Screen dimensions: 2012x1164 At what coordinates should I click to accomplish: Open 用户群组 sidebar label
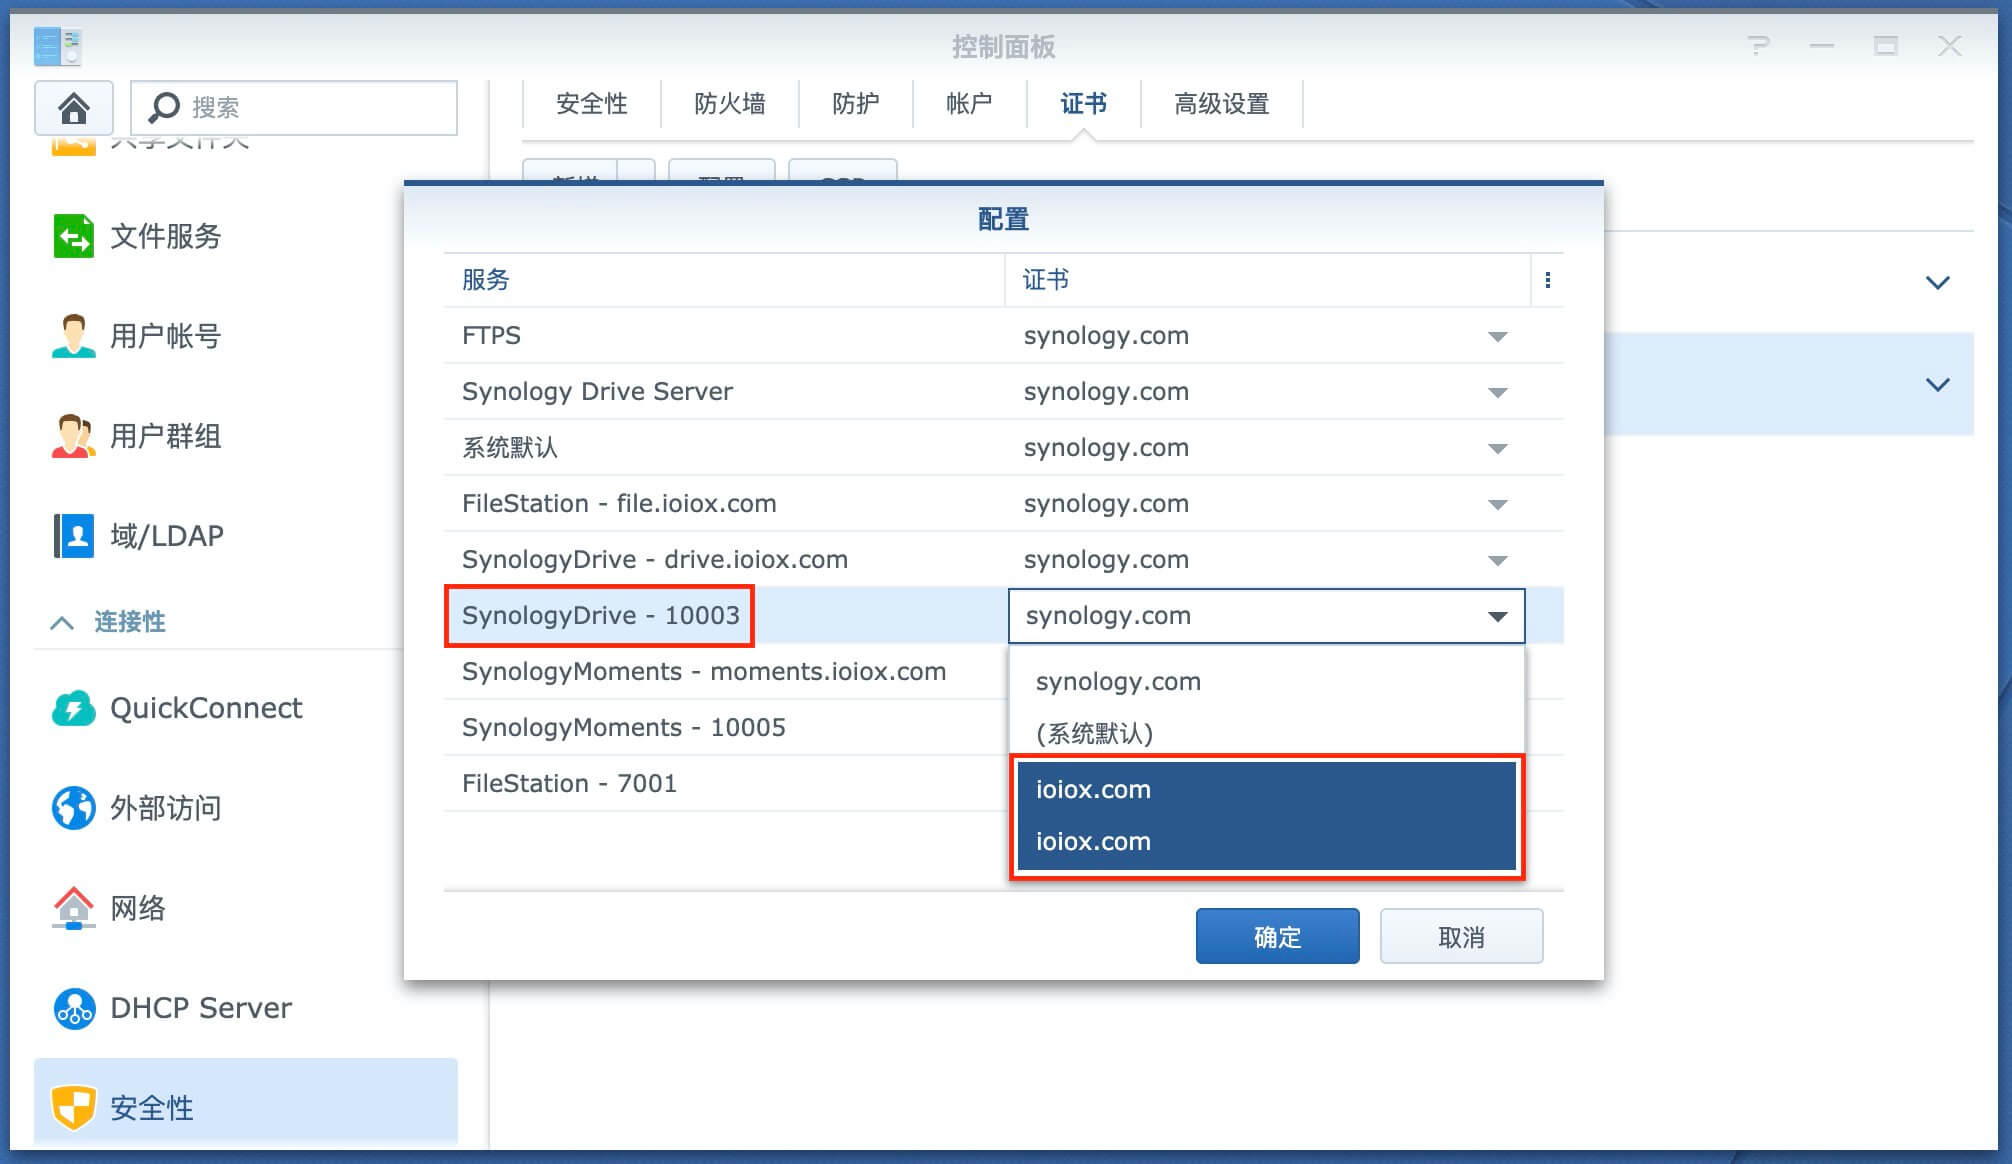click(x=166, y=436)
